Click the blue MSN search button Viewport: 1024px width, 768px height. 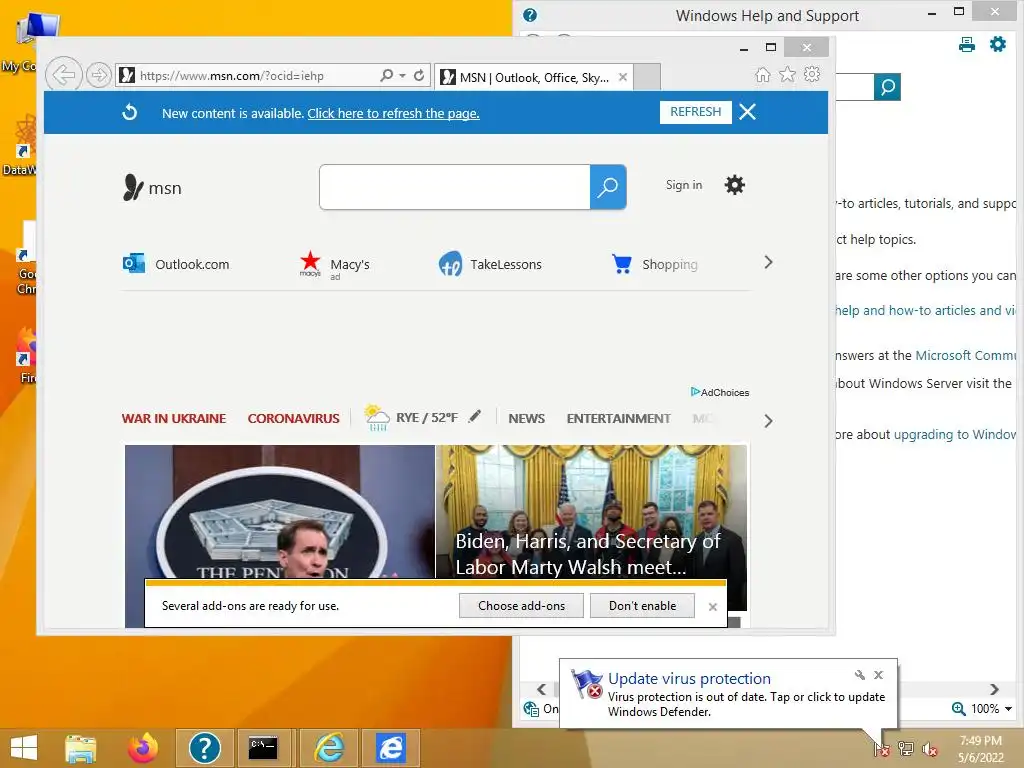point(608,187)
